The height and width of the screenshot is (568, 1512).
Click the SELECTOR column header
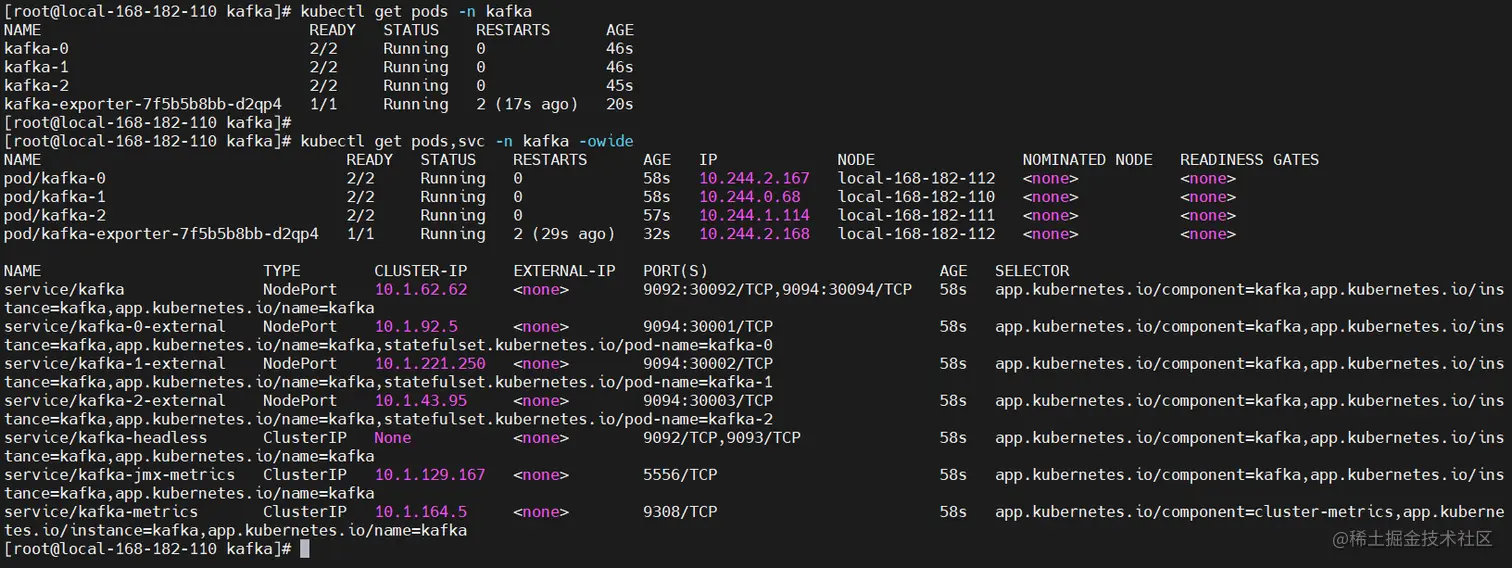coord(1032,270)
